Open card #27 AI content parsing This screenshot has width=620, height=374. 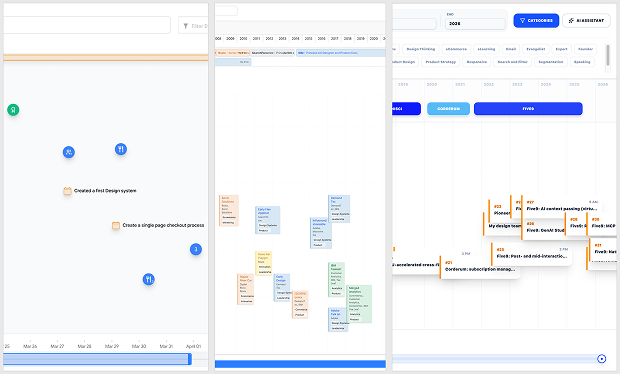[x=562, y=206]
